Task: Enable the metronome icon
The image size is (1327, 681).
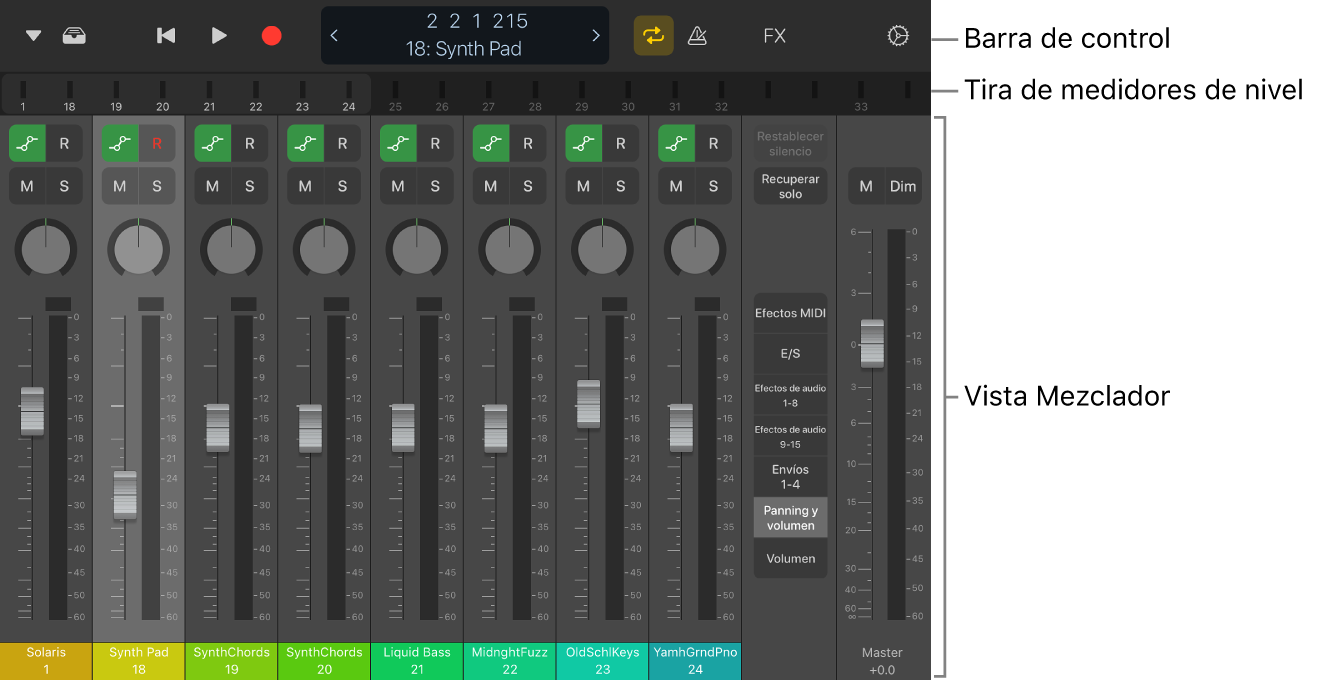Action: [698, 36]
